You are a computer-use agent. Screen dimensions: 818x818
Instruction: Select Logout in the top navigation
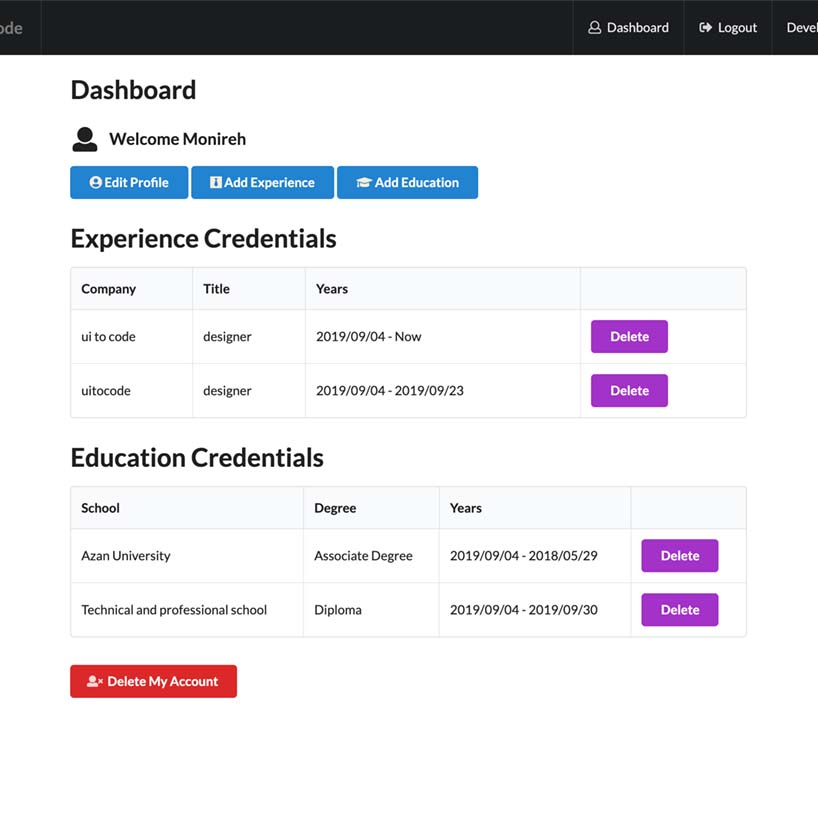click(737, 28)
